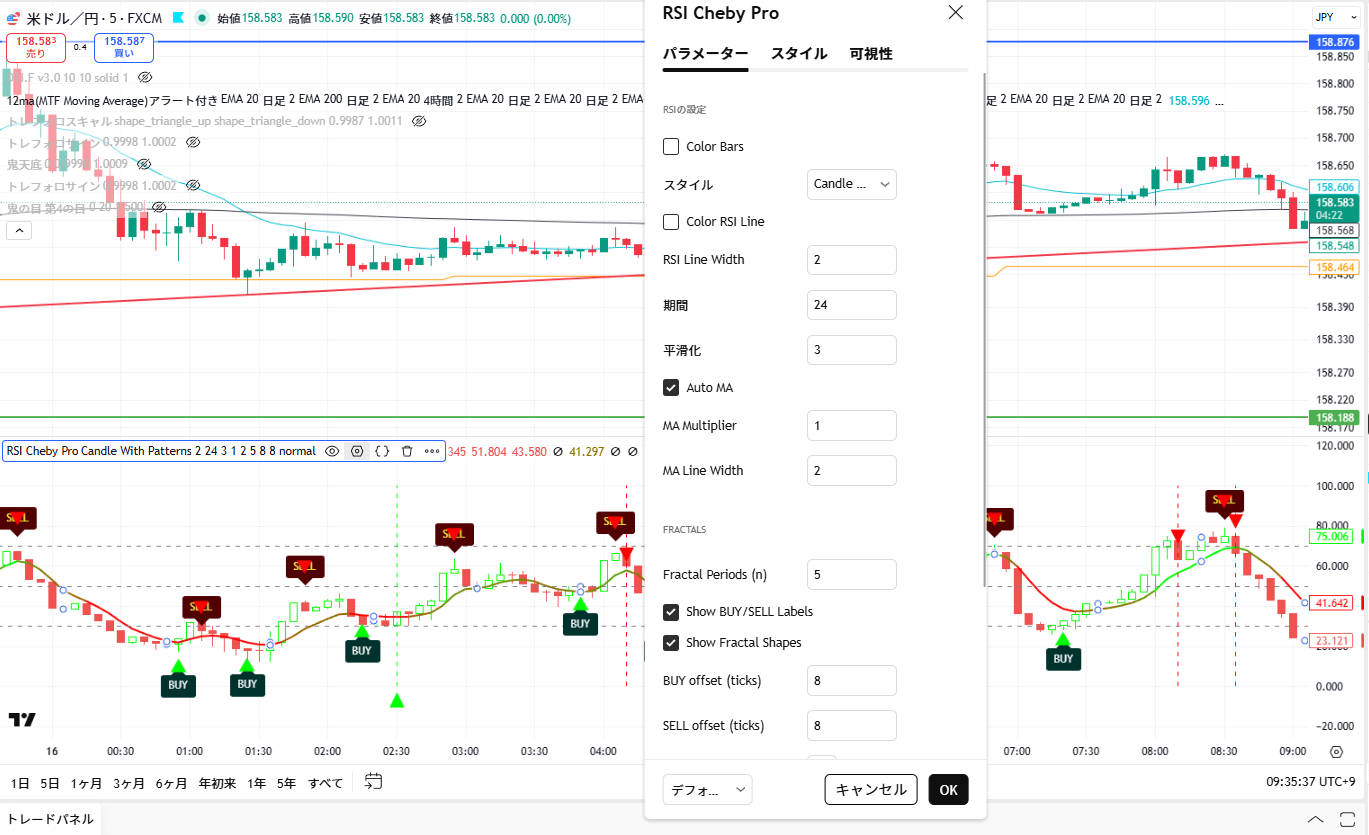This screenshot has height=835, width=1369.
Task: Hide the RSI Cheby Pro indicator with eye icon
Action: pos(333,451)
